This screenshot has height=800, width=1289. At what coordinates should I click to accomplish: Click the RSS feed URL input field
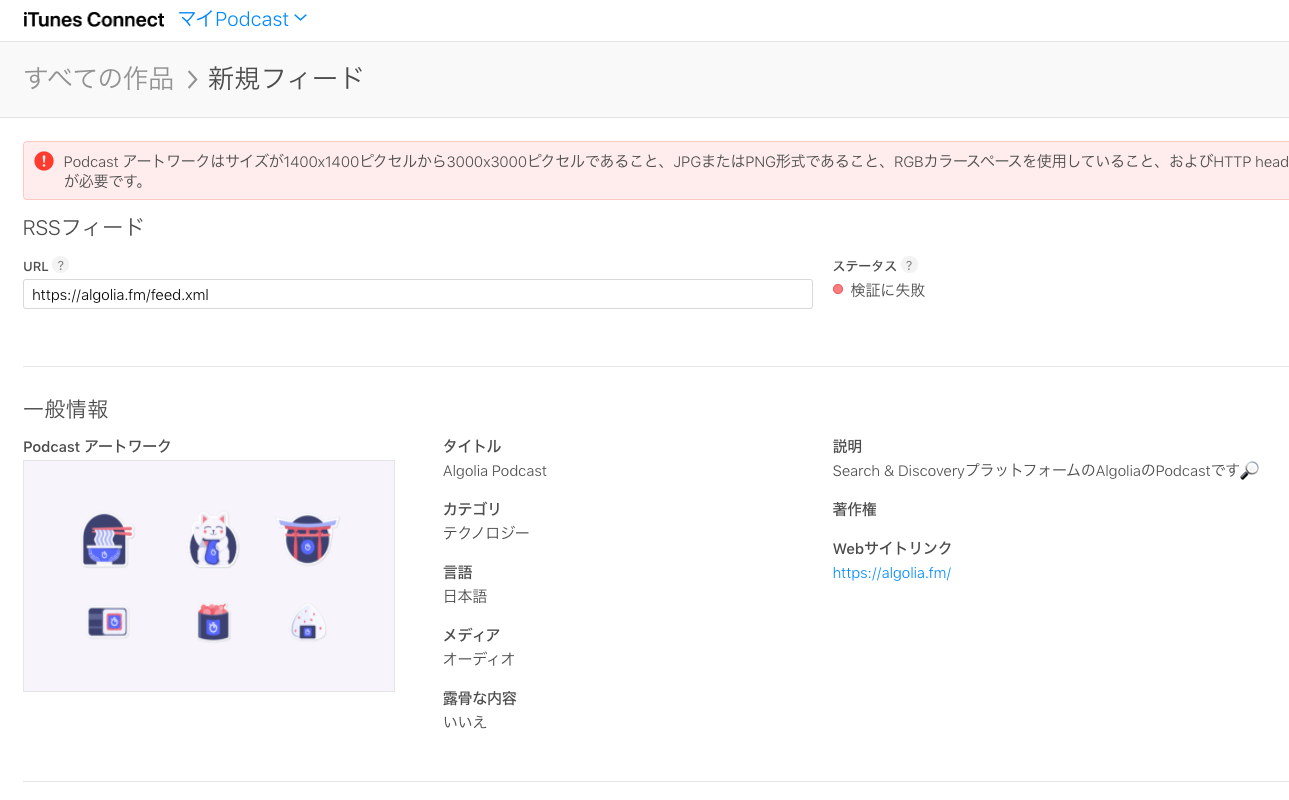(418, 294)
